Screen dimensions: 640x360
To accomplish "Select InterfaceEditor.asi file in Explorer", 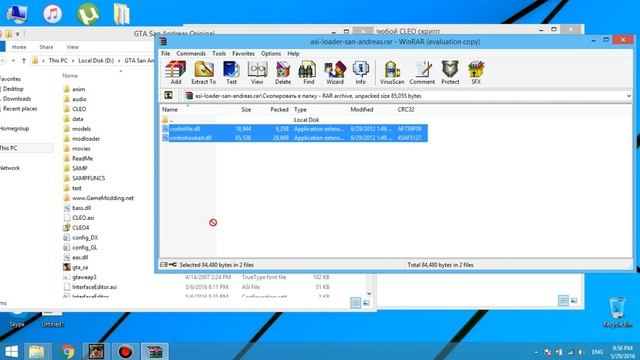I will (91, 287).
